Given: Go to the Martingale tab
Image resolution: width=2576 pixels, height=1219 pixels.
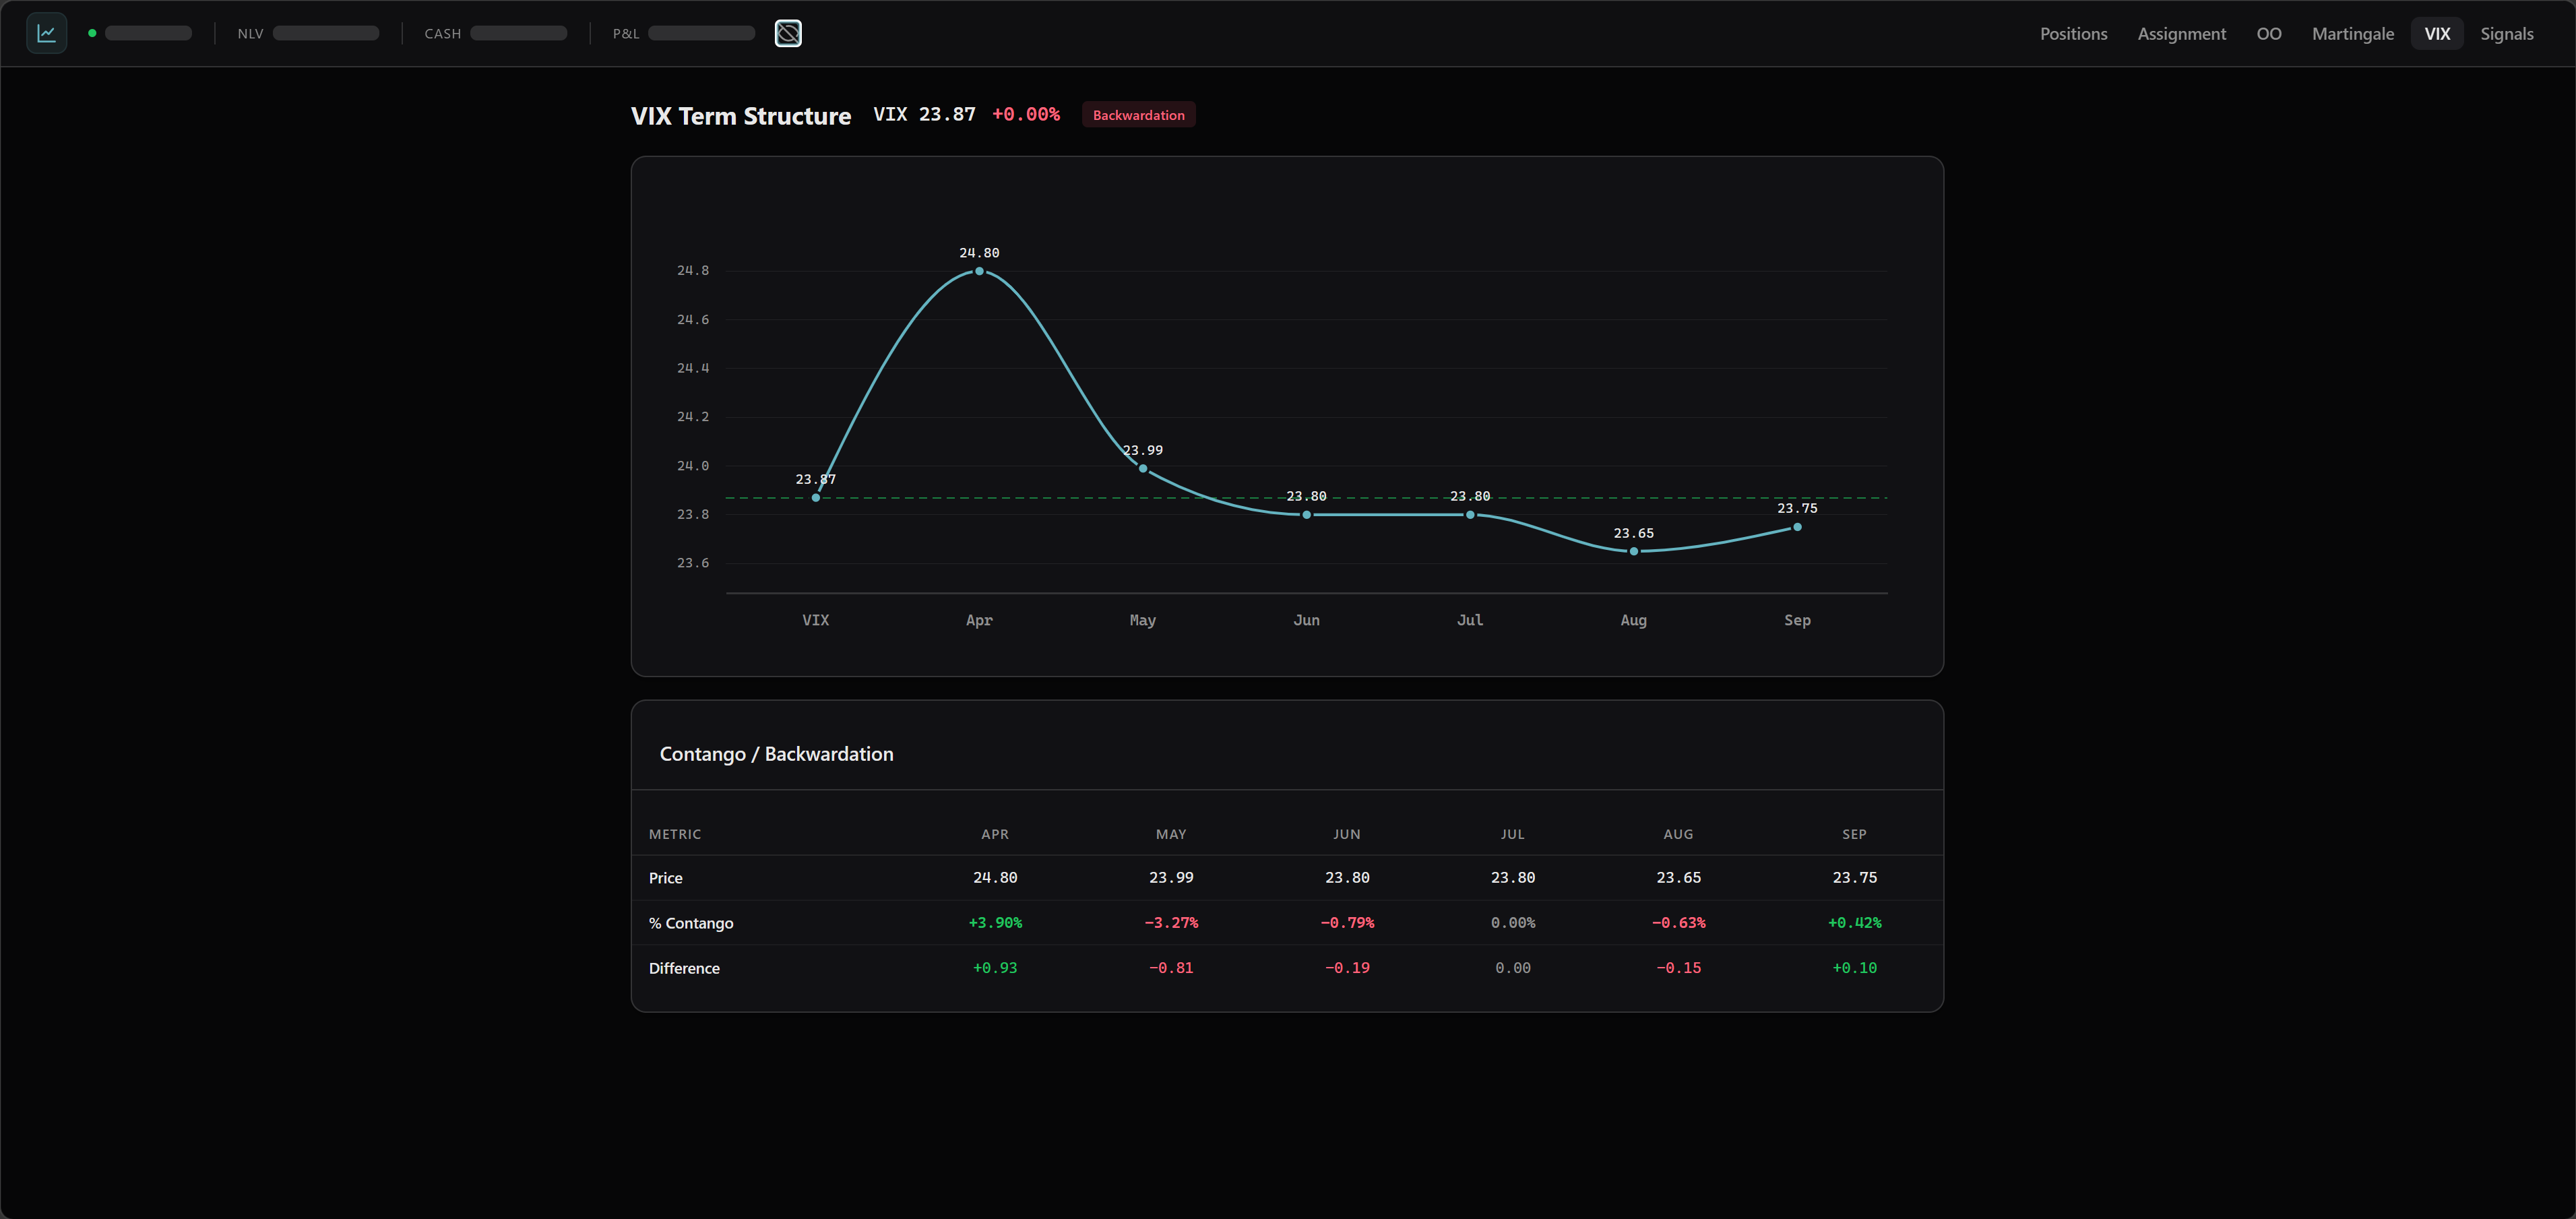Looking at the screenshot, I should pyautogui.click(x=2352, y=34).
